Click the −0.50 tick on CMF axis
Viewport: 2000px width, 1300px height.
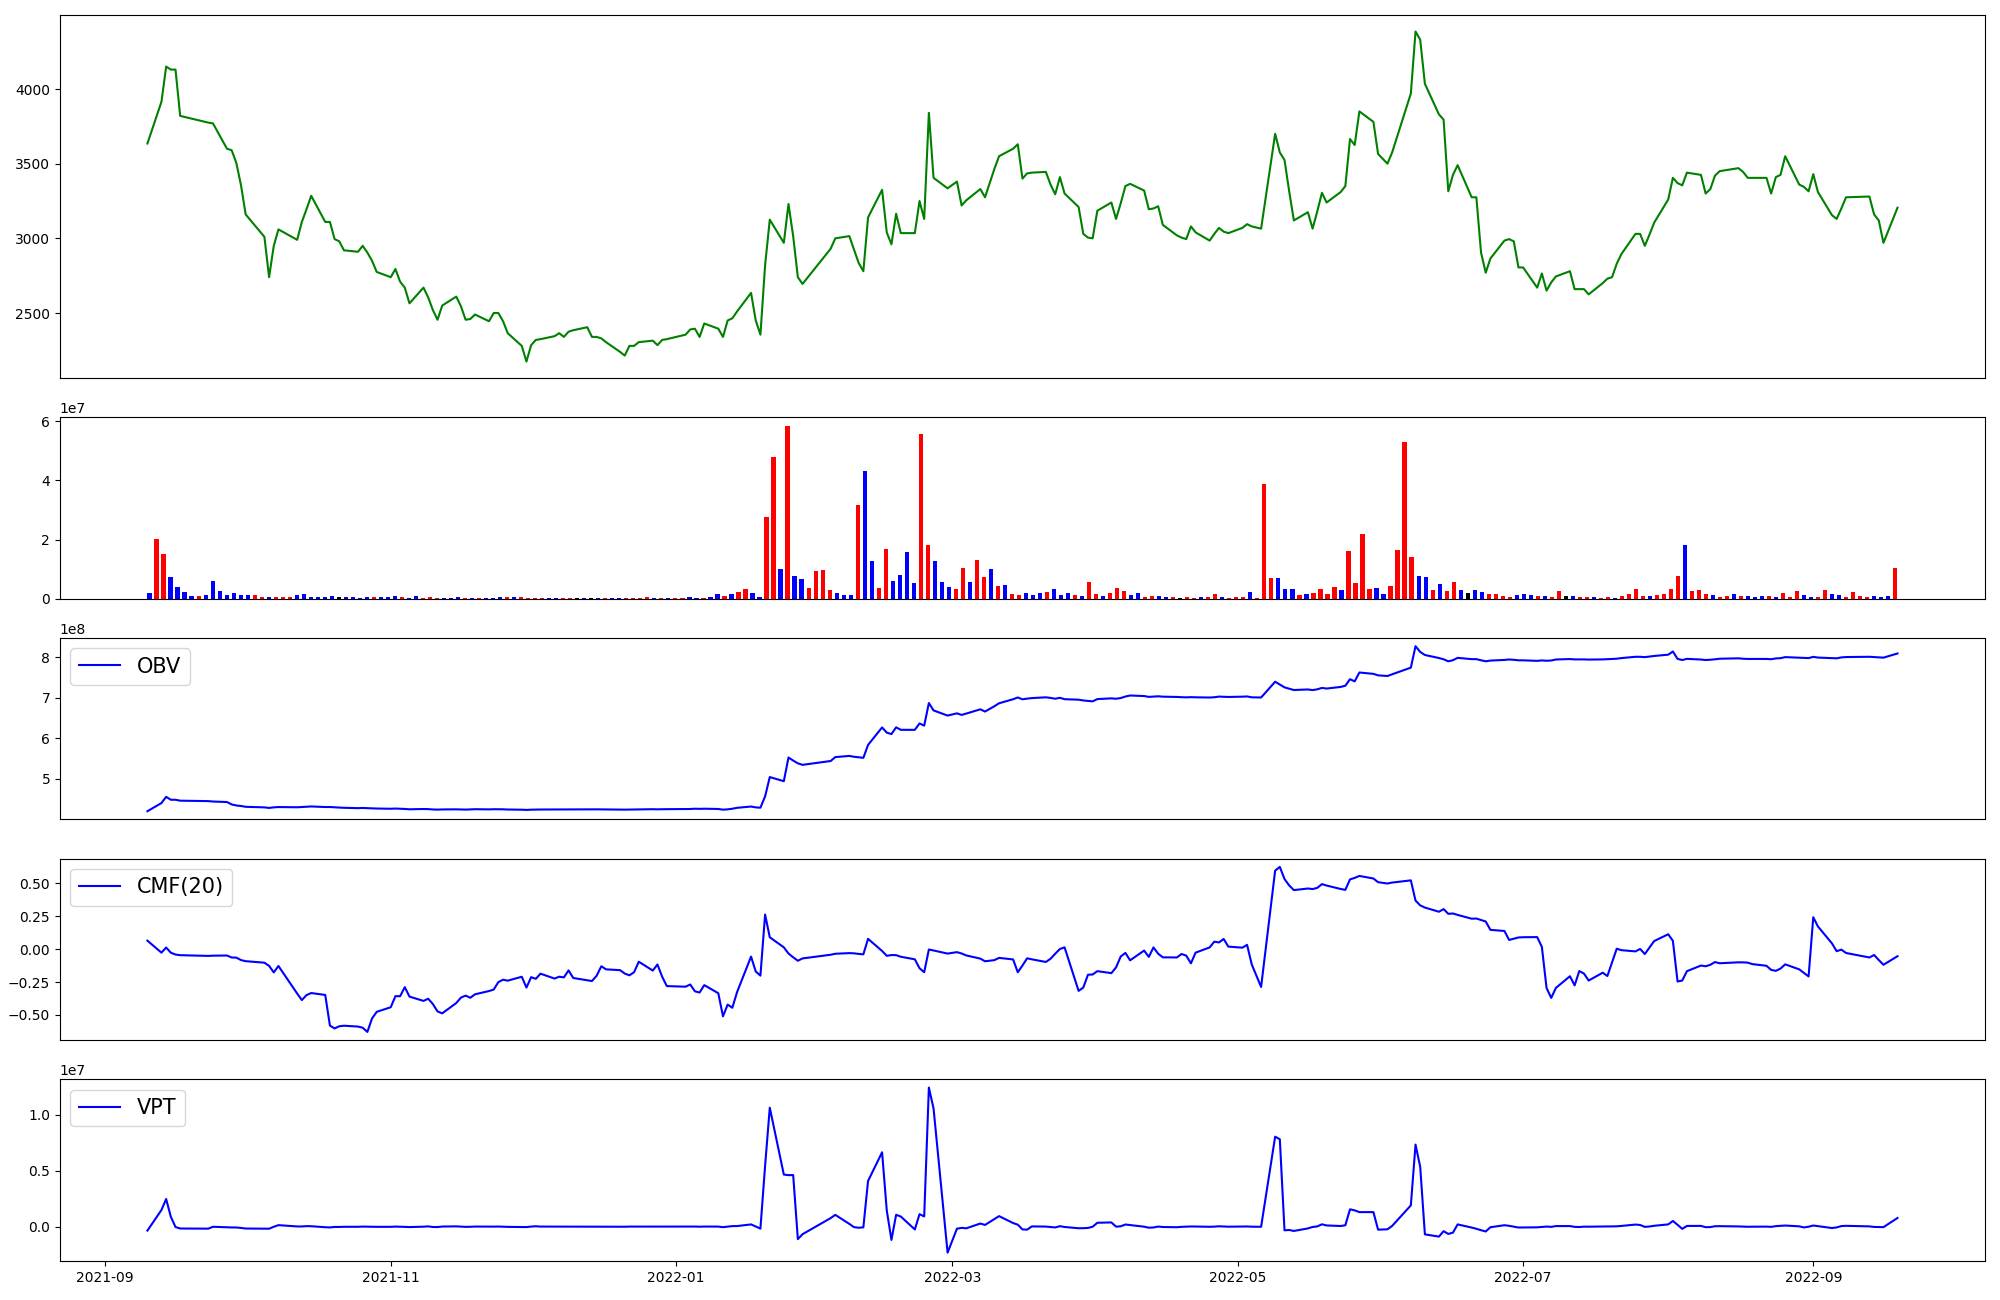coord(30,1015)
